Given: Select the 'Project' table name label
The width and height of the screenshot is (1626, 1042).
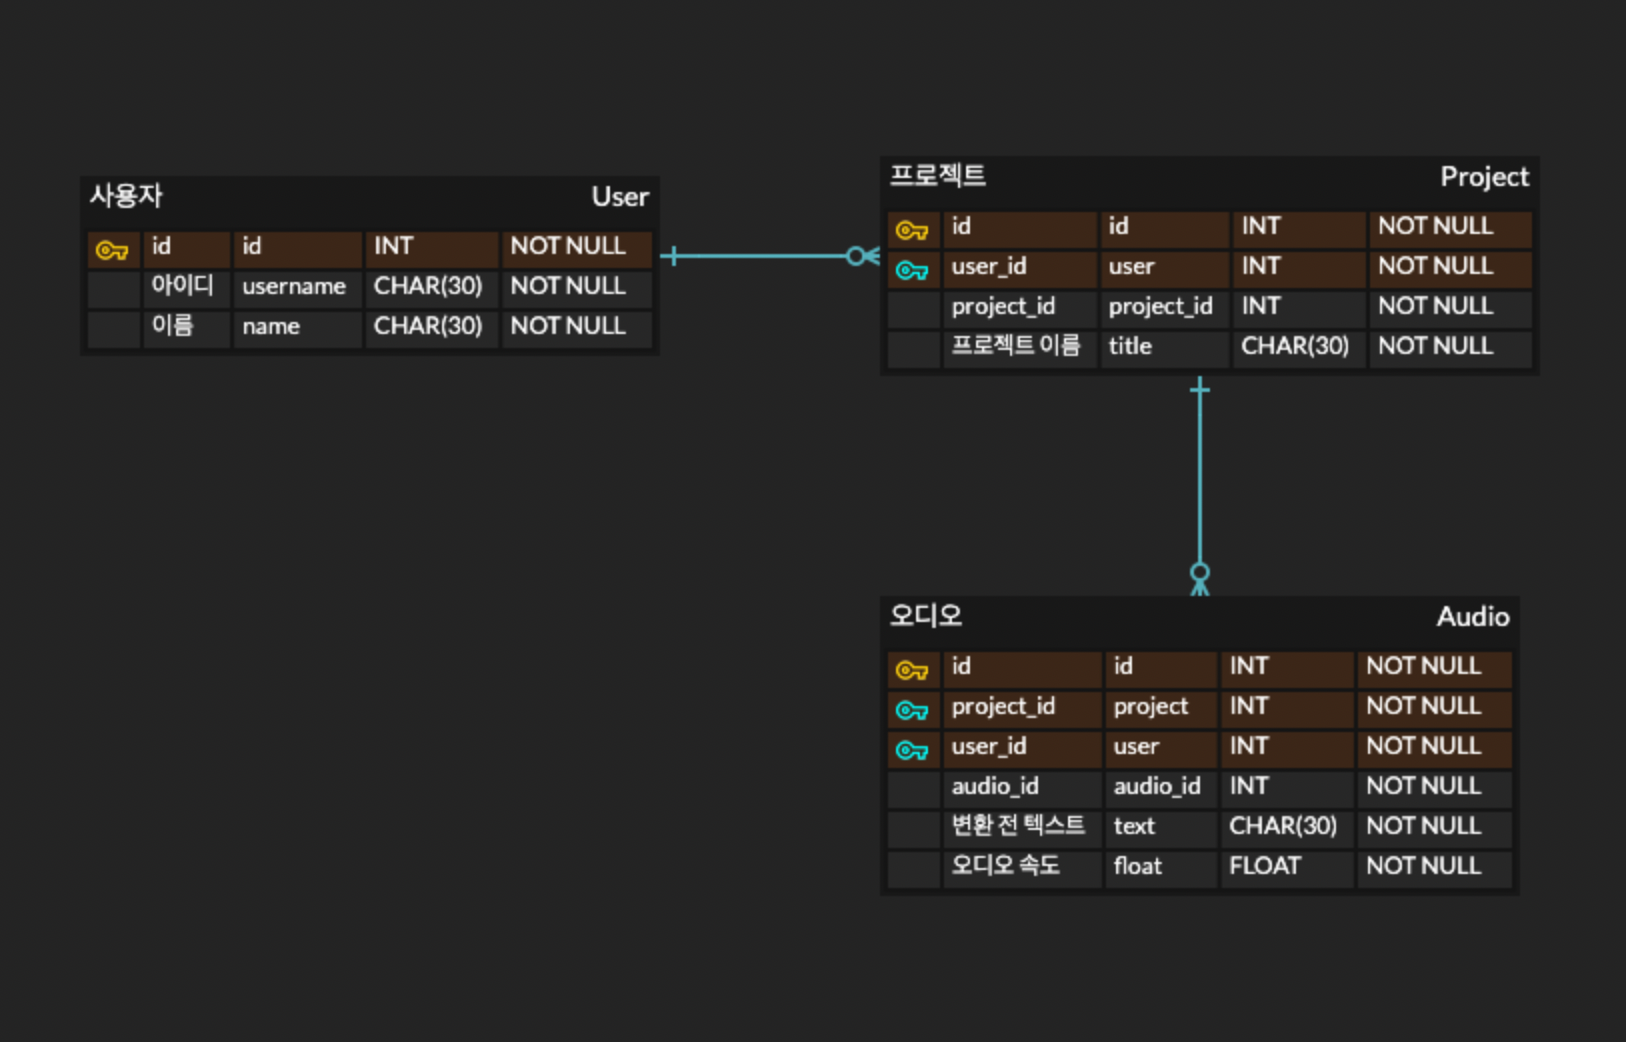Looking at the screenshot, I should tap(1484, 177).
